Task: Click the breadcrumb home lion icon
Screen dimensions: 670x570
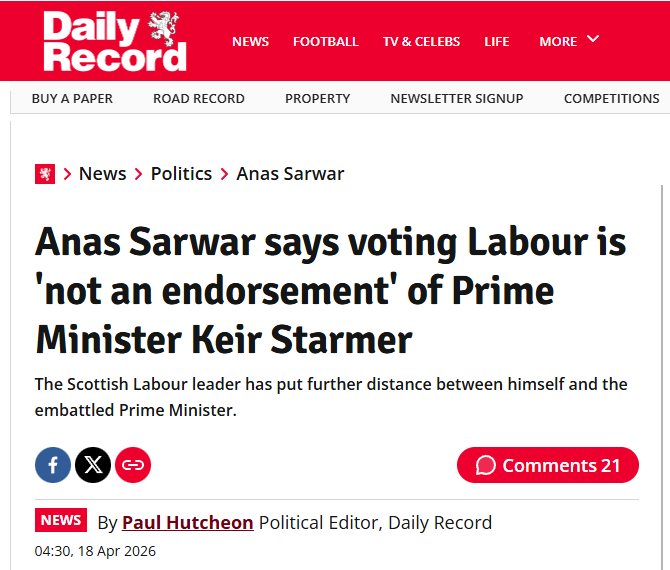Action: tap(45, 174)
